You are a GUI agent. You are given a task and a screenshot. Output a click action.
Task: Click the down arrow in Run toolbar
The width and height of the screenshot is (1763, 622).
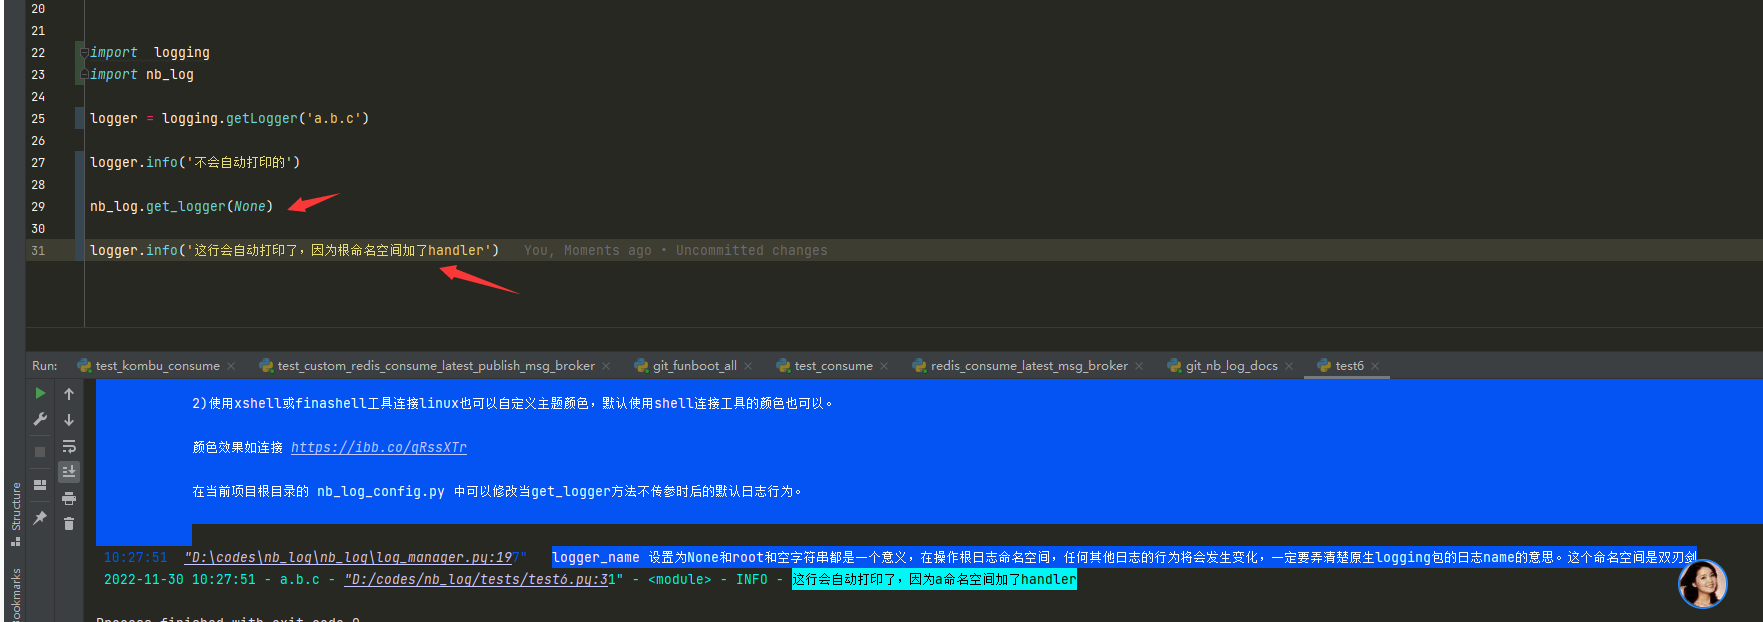click(x=69, y=420)
